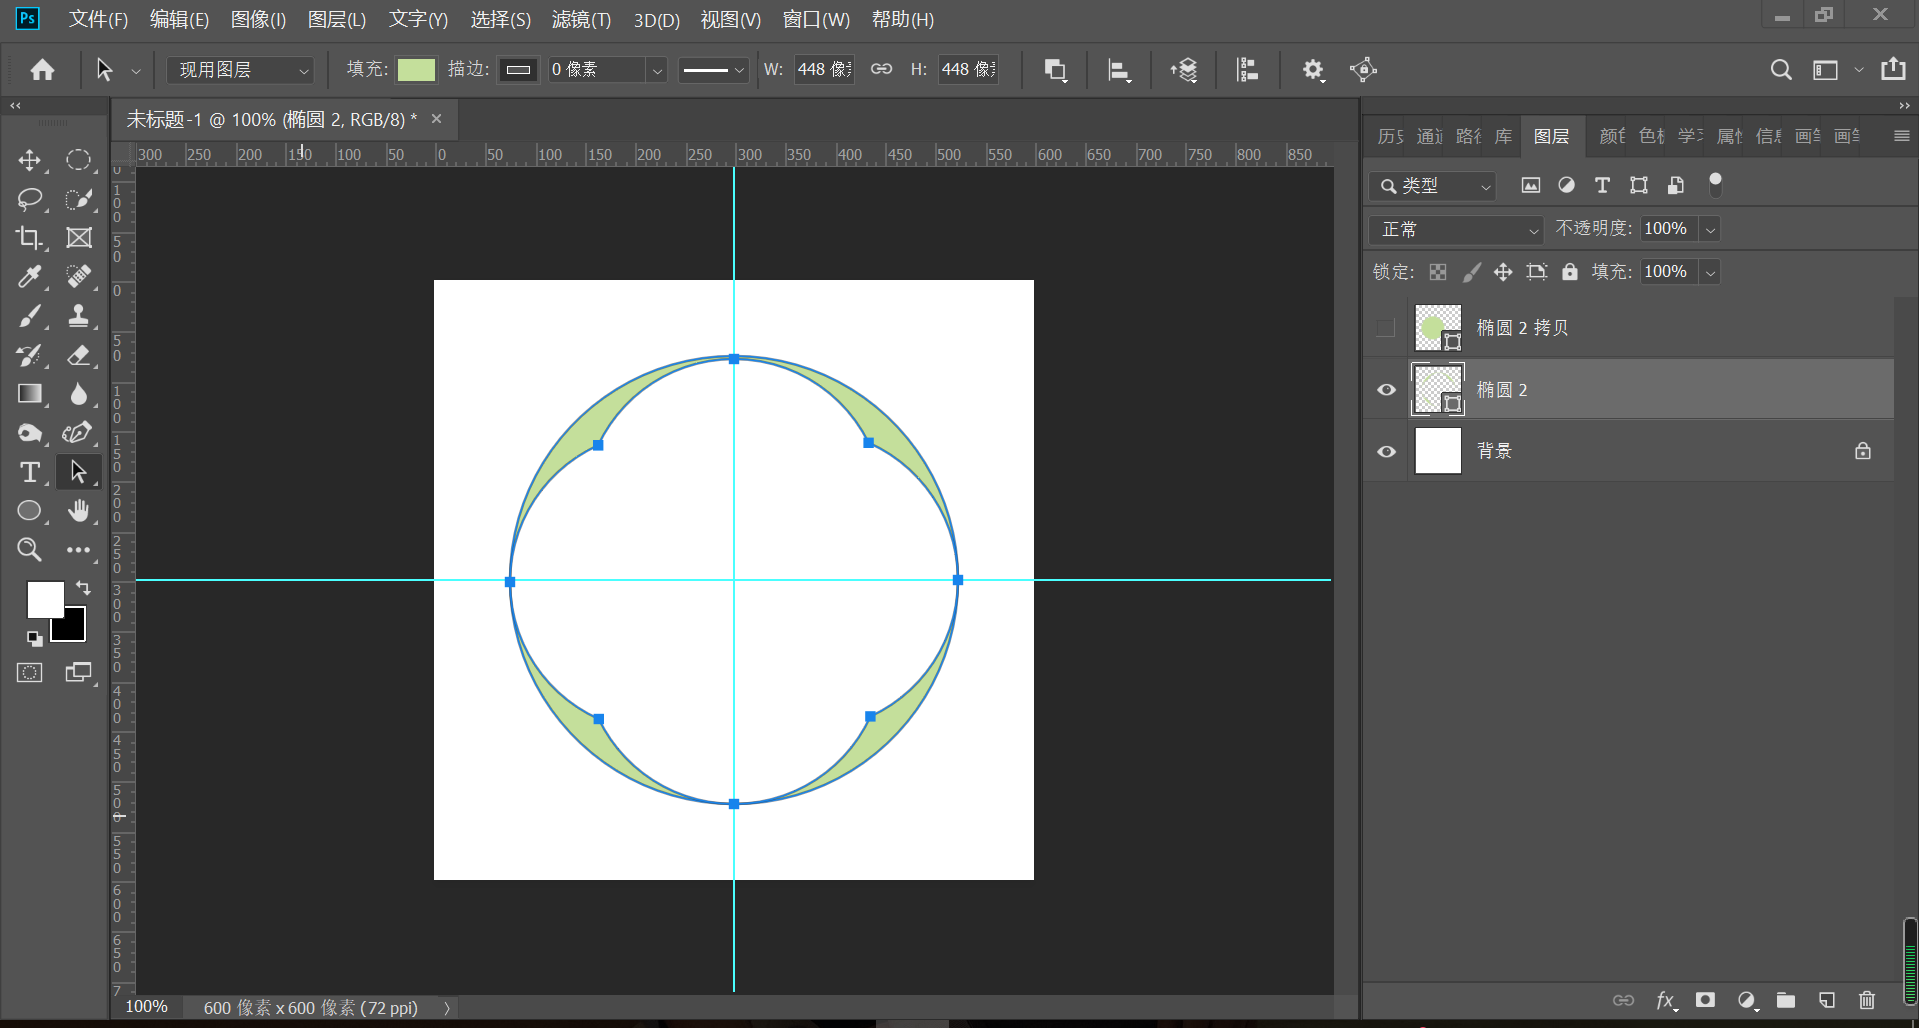
Task: Select the Elliptical Marquee tool
Action: tap(78, 160)
